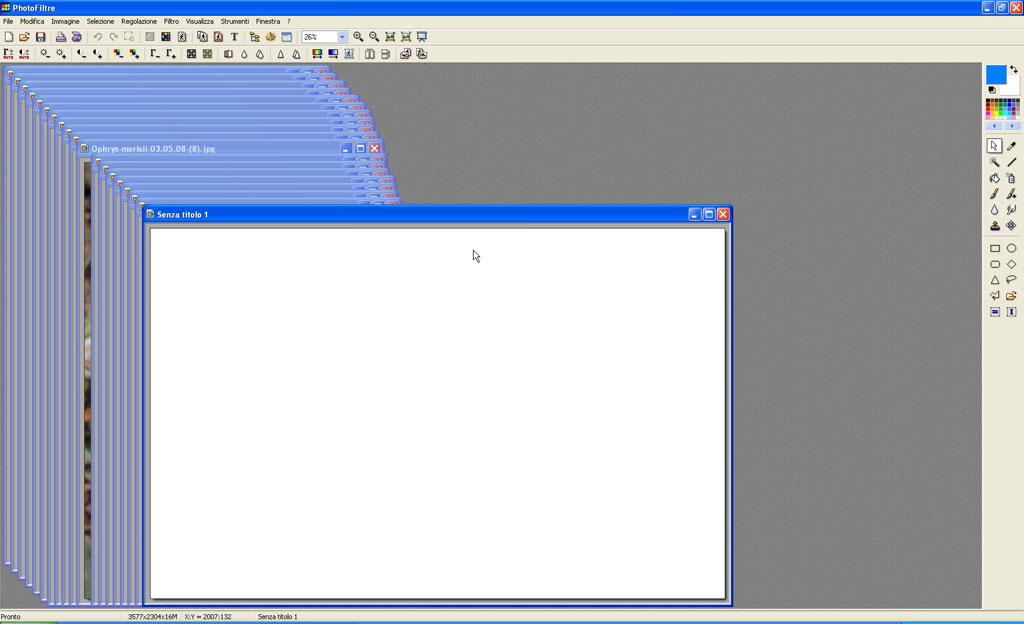Select the Pipette eyedropper tool
Image resolution: width=1024 pixels, height=624 pixels.
click(x=1012, y=146)
